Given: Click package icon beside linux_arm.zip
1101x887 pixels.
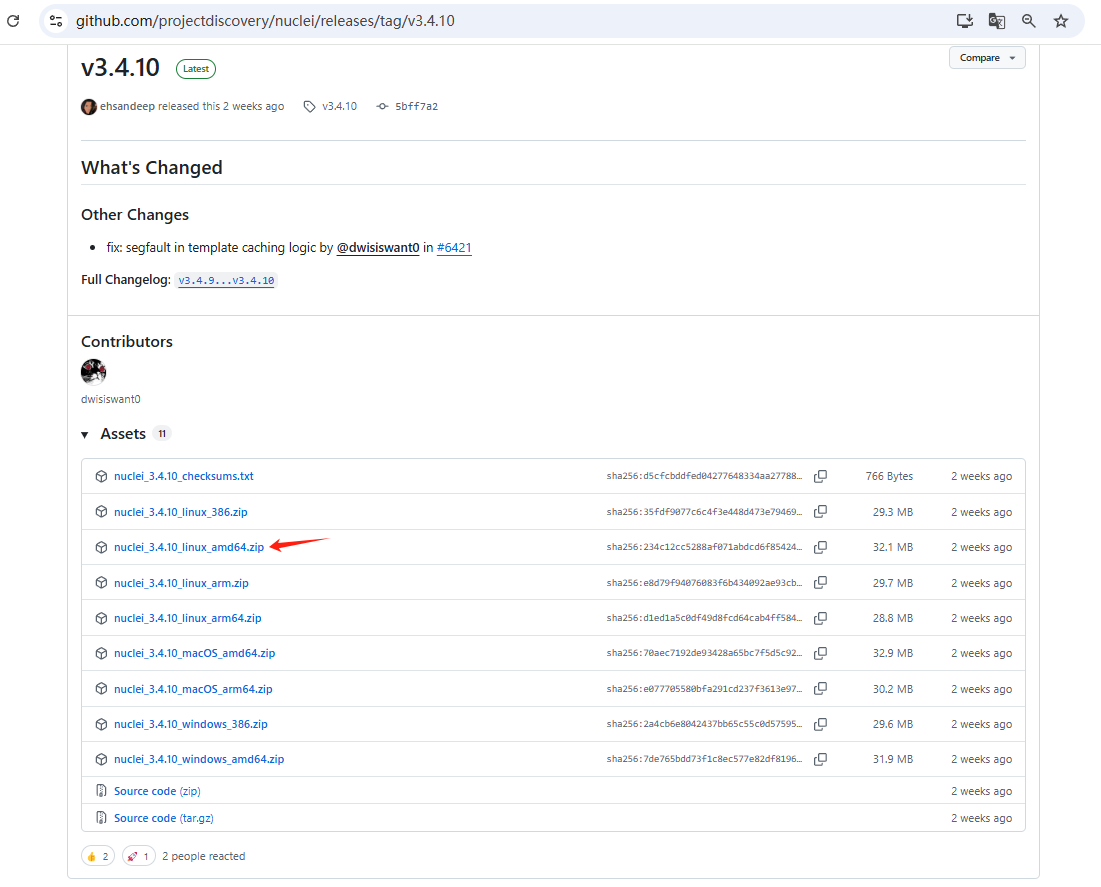Looking at the screenshot, I should pyautogui.click(x=101, y=583).
